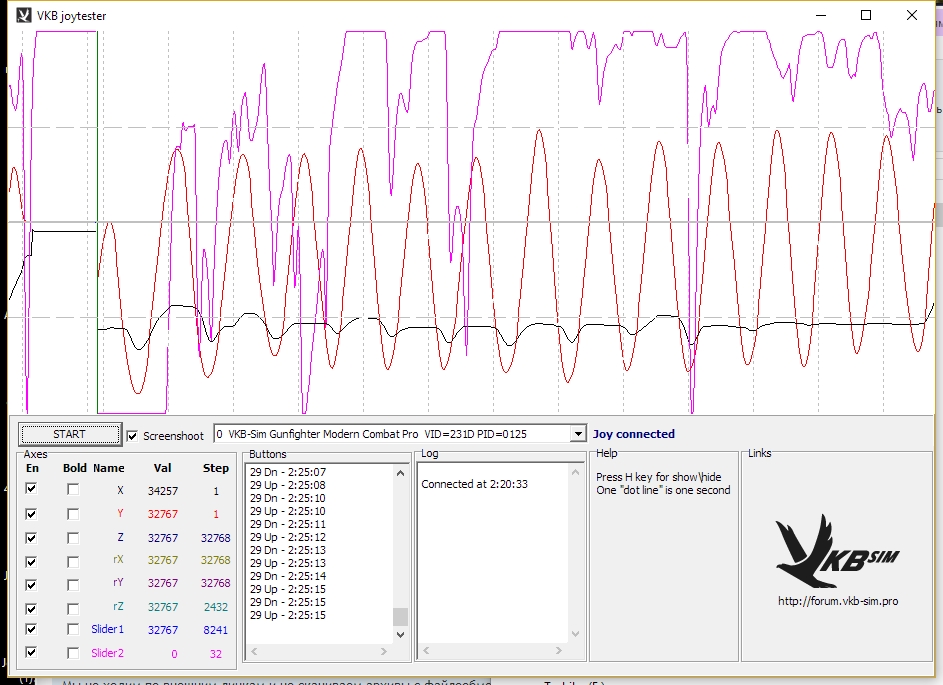This screenshot has width=943, height=685.
Task: Click Log panel horizontal scroll left arrow
Action: click(425, 652)
